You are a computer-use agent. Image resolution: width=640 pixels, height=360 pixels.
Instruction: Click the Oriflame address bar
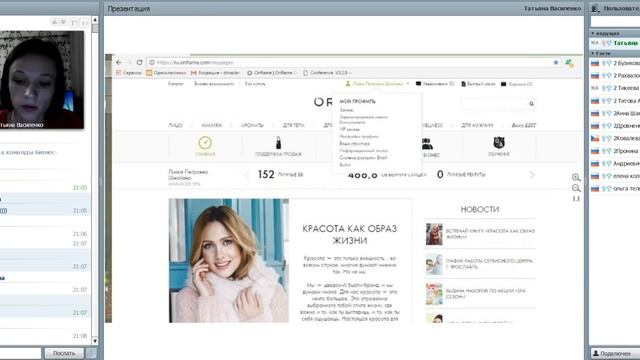351,62
